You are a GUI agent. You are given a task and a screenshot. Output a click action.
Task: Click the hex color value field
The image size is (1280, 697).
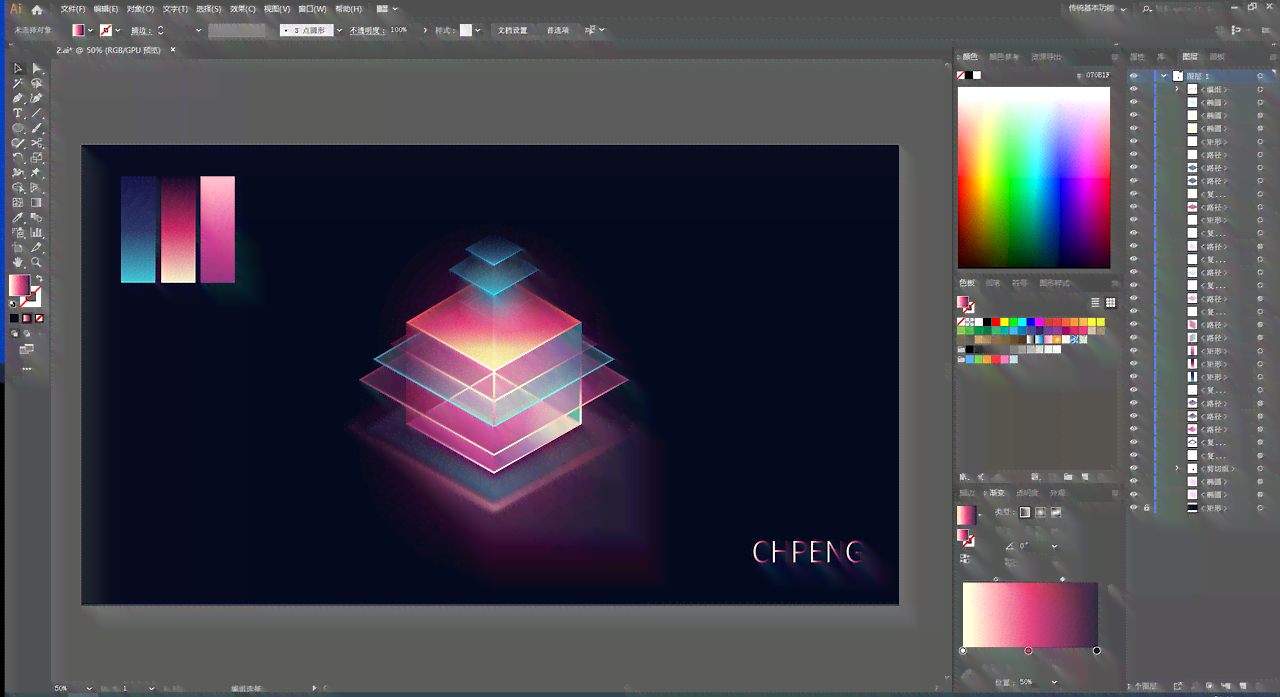tap(1098, 75)
